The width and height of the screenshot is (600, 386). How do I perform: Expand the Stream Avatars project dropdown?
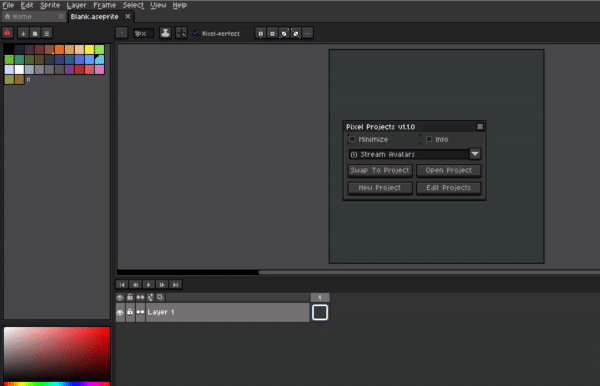tap(475, 154)
